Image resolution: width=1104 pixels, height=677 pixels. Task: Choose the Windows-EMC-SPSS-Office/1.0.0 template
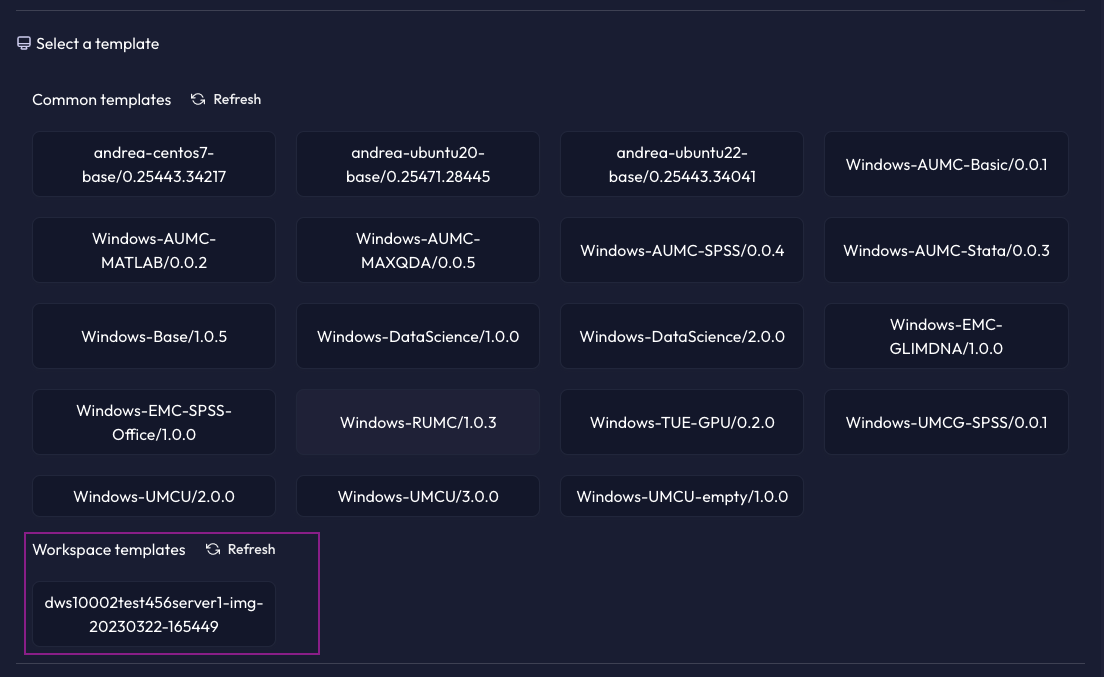click(x=153, y=422)
